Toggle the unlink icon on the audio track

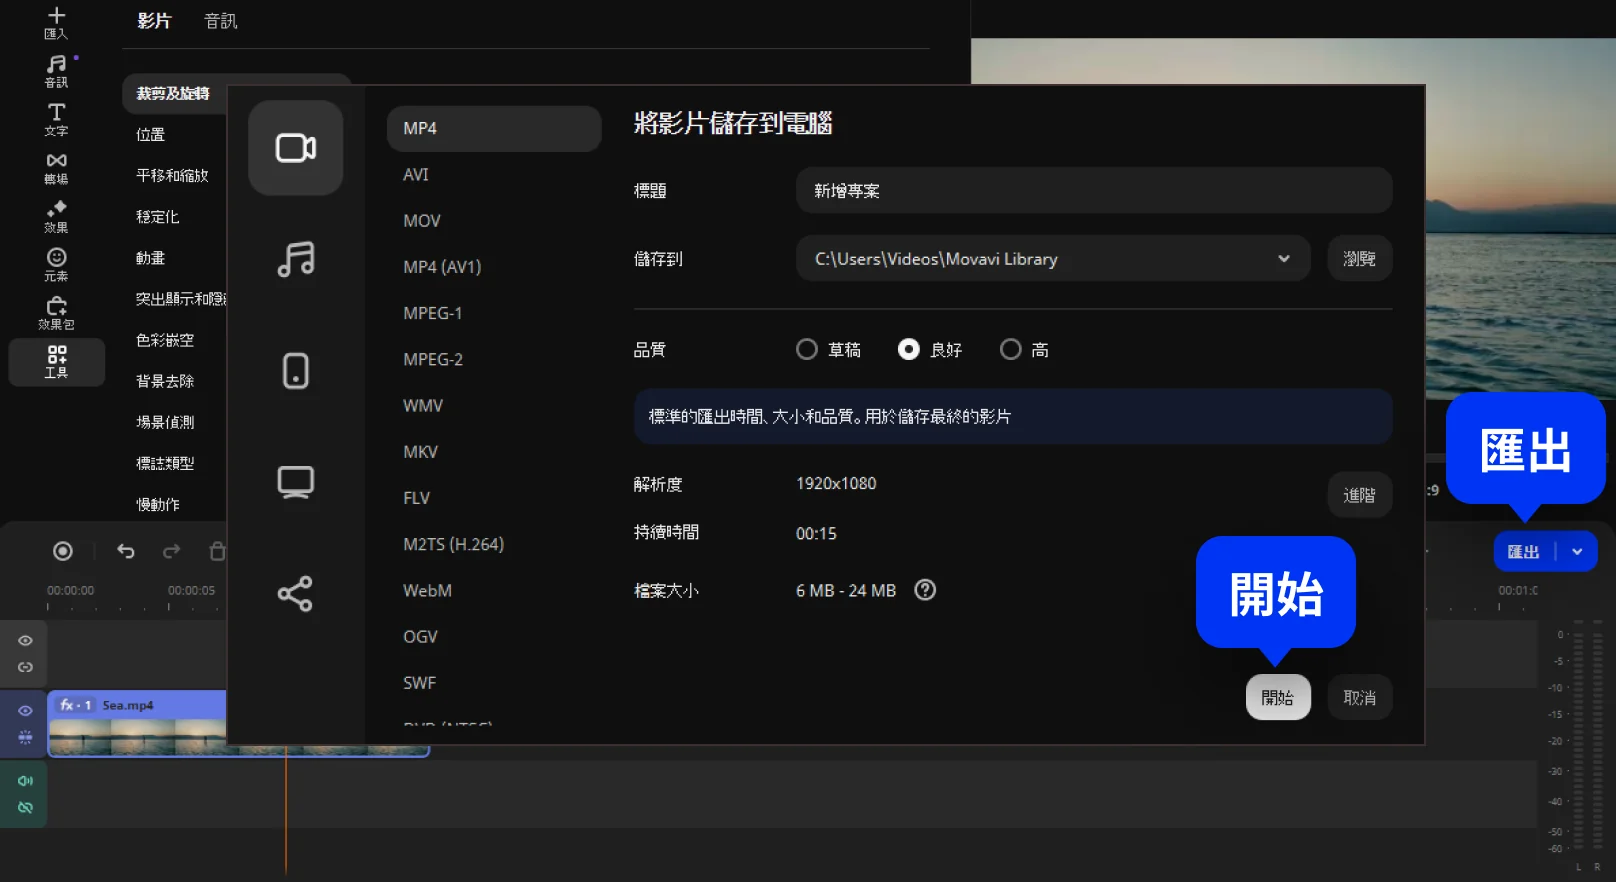25,807
